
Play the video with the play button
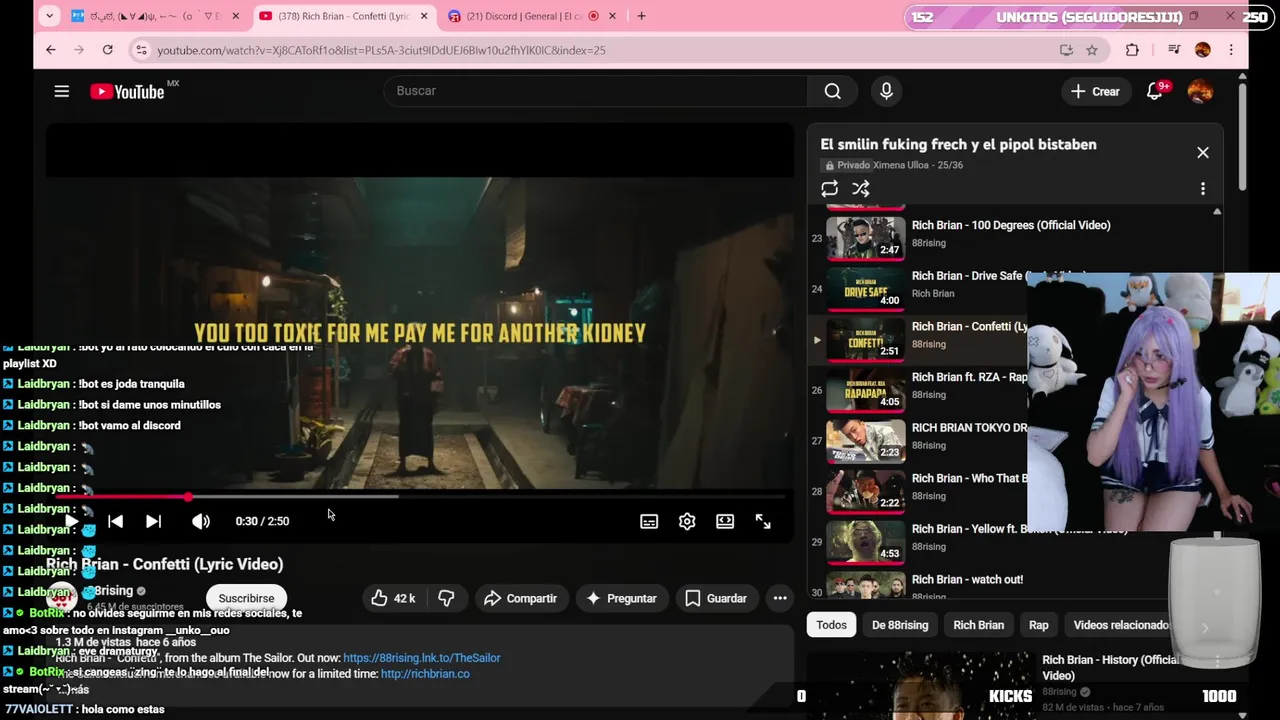(x=72, y=521)
